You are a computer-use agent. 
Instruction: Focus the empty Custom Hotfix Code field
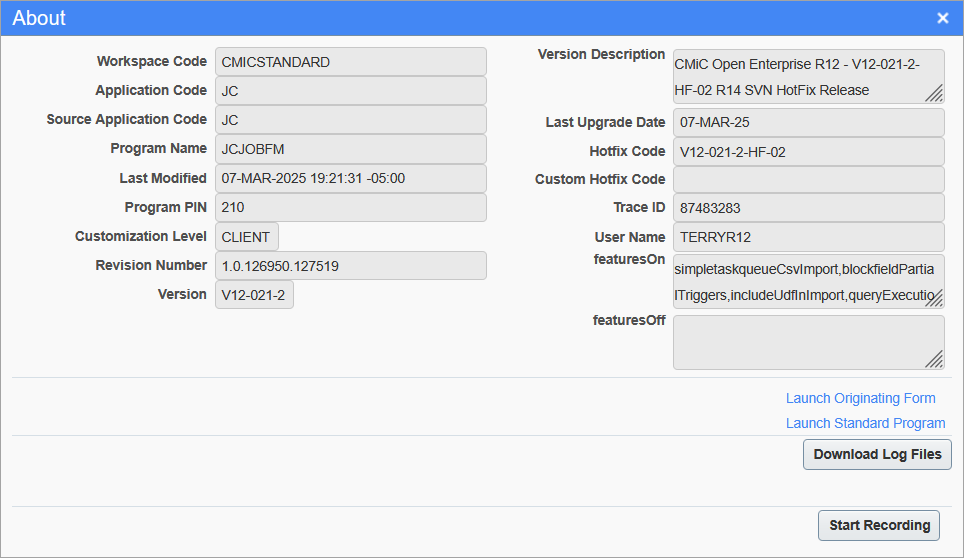808,179
